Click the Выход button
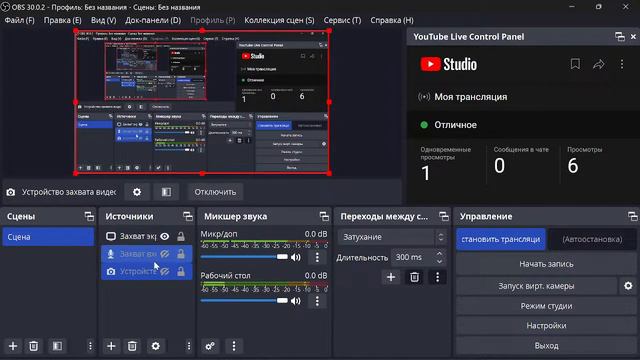 click(546, 346)
